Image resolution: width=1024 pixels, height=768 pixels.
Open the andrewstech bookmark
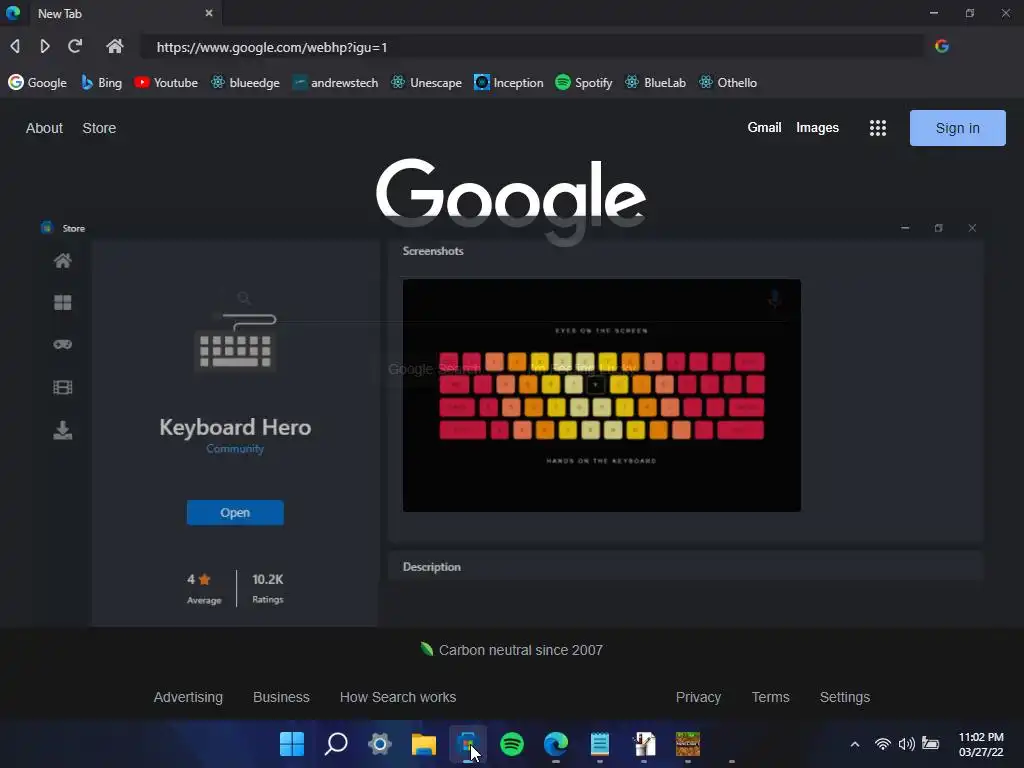coord(335,82)
